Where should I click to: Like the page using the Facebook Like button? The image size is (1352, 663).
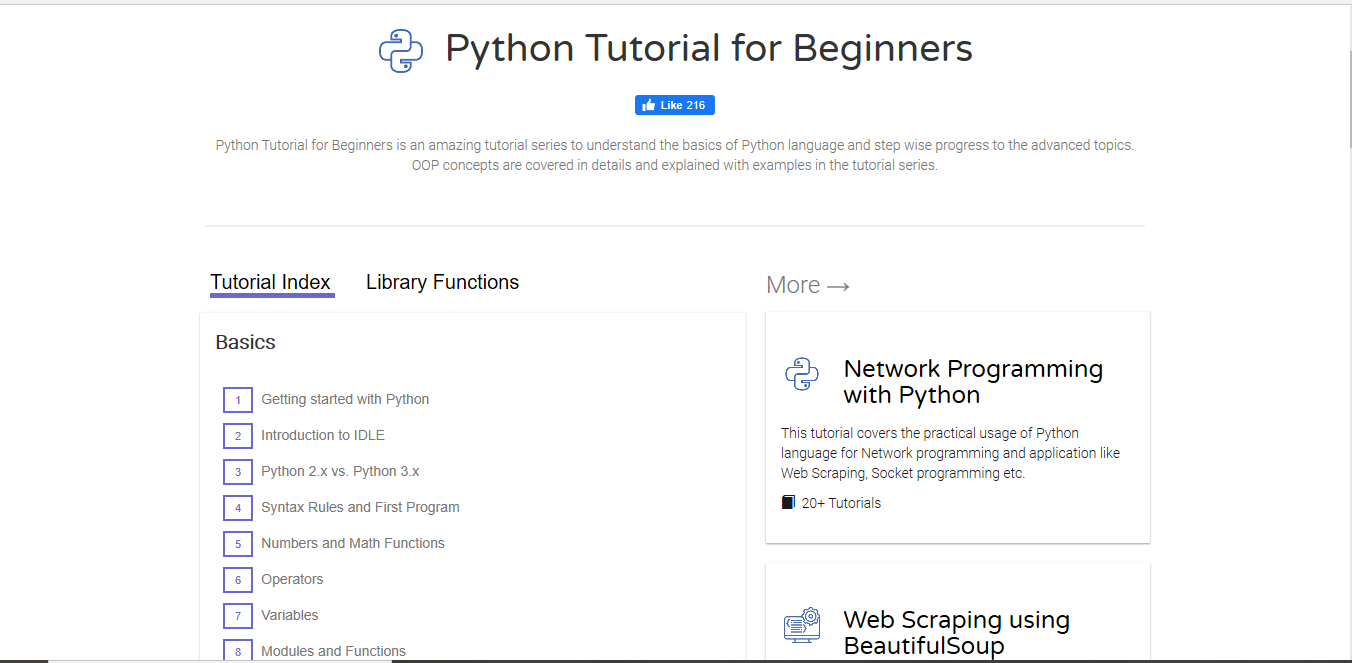tap(675, 104)
